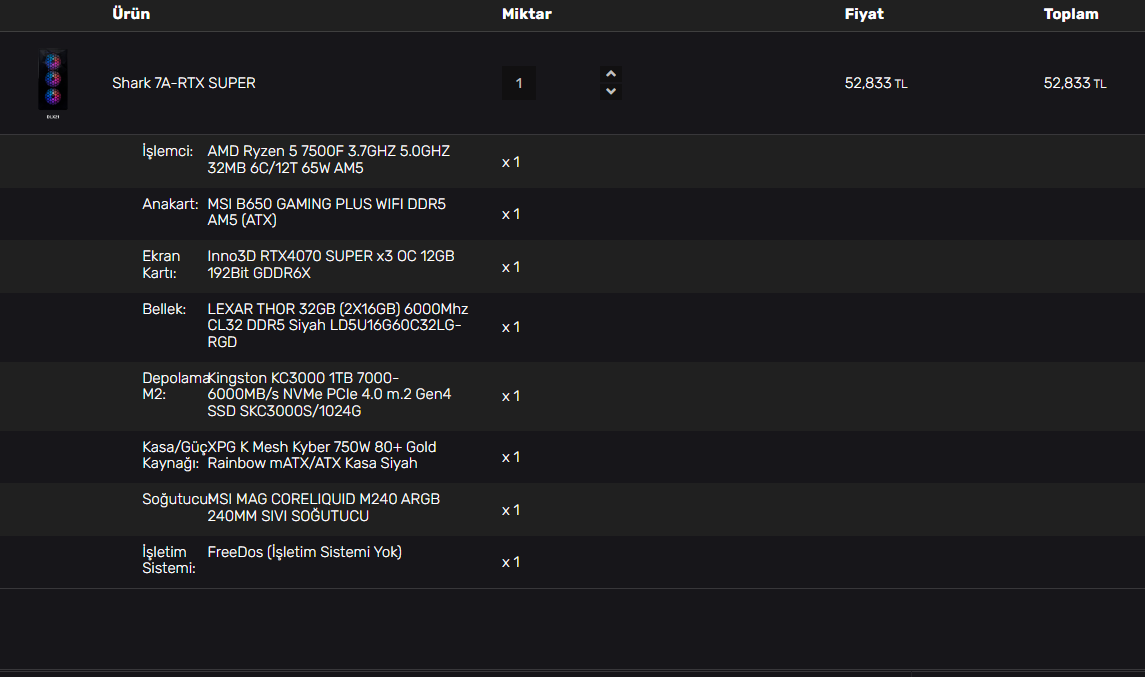1145x677 pixels.
Task: Click the Ürün column header
Action: tap(131, 14)
